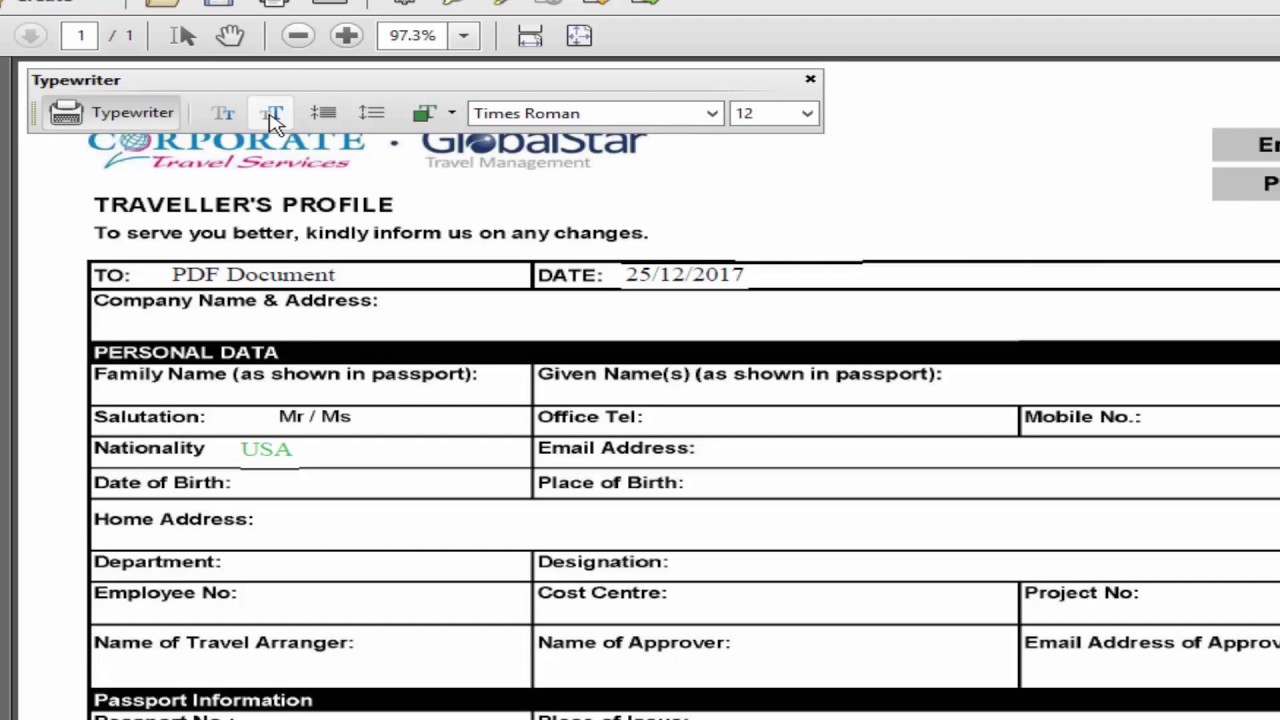Select the typed date 25/12/2017
The width and height of the screenshot is (1280, 720).
click(684, 274)
